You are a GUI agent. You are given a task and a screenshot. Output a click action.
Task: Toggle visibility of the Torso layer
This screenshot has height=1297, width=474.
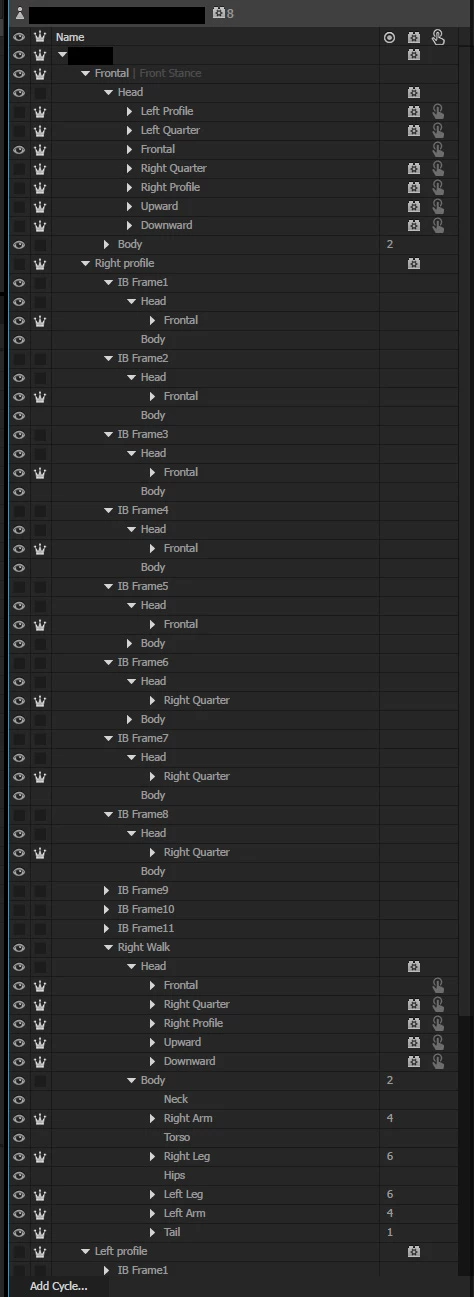(x=19, y=1137)
